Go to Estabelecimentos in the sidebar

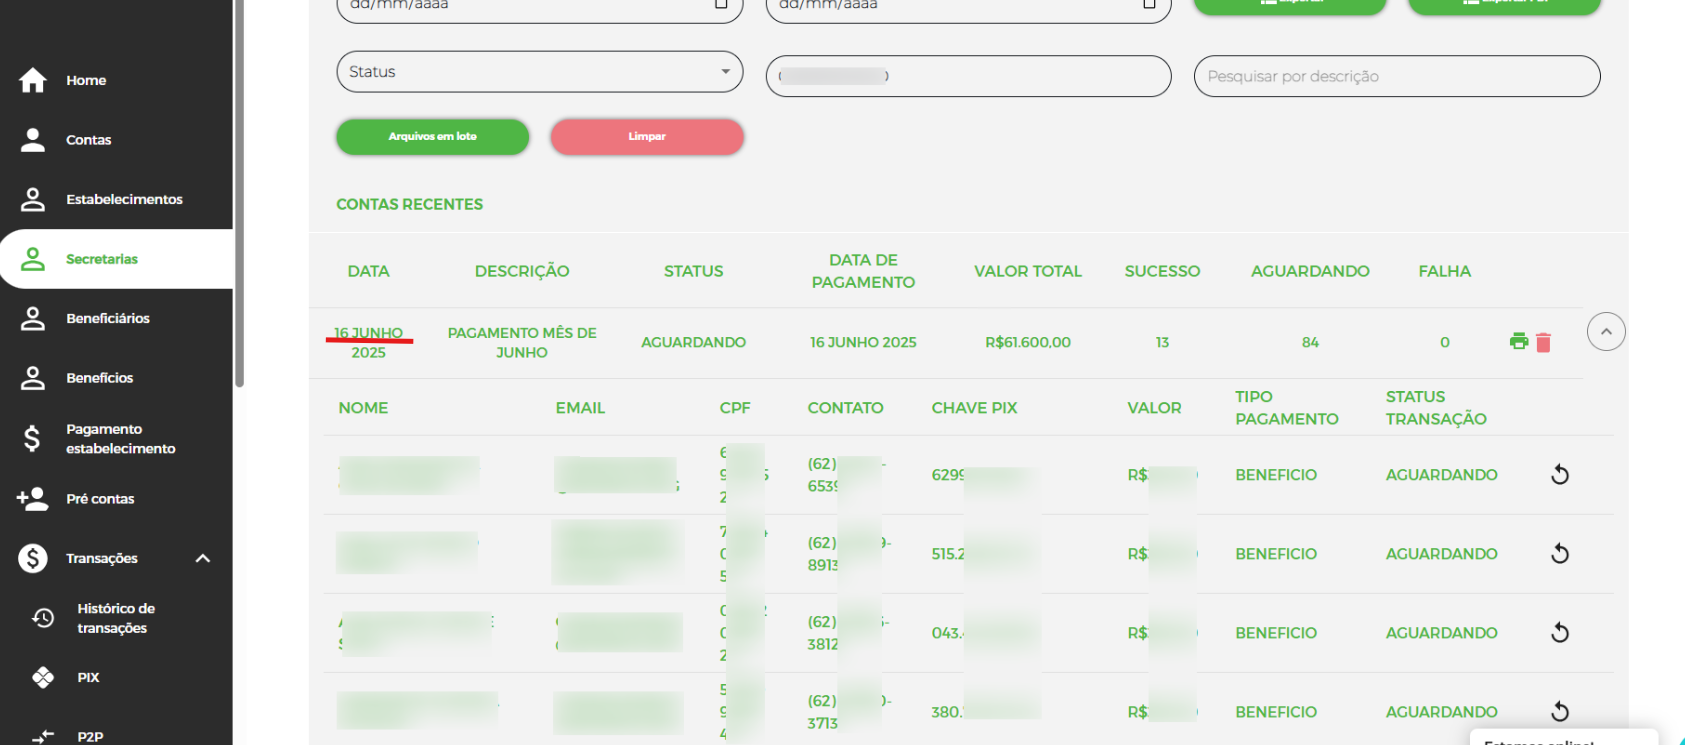click(124, 199)
